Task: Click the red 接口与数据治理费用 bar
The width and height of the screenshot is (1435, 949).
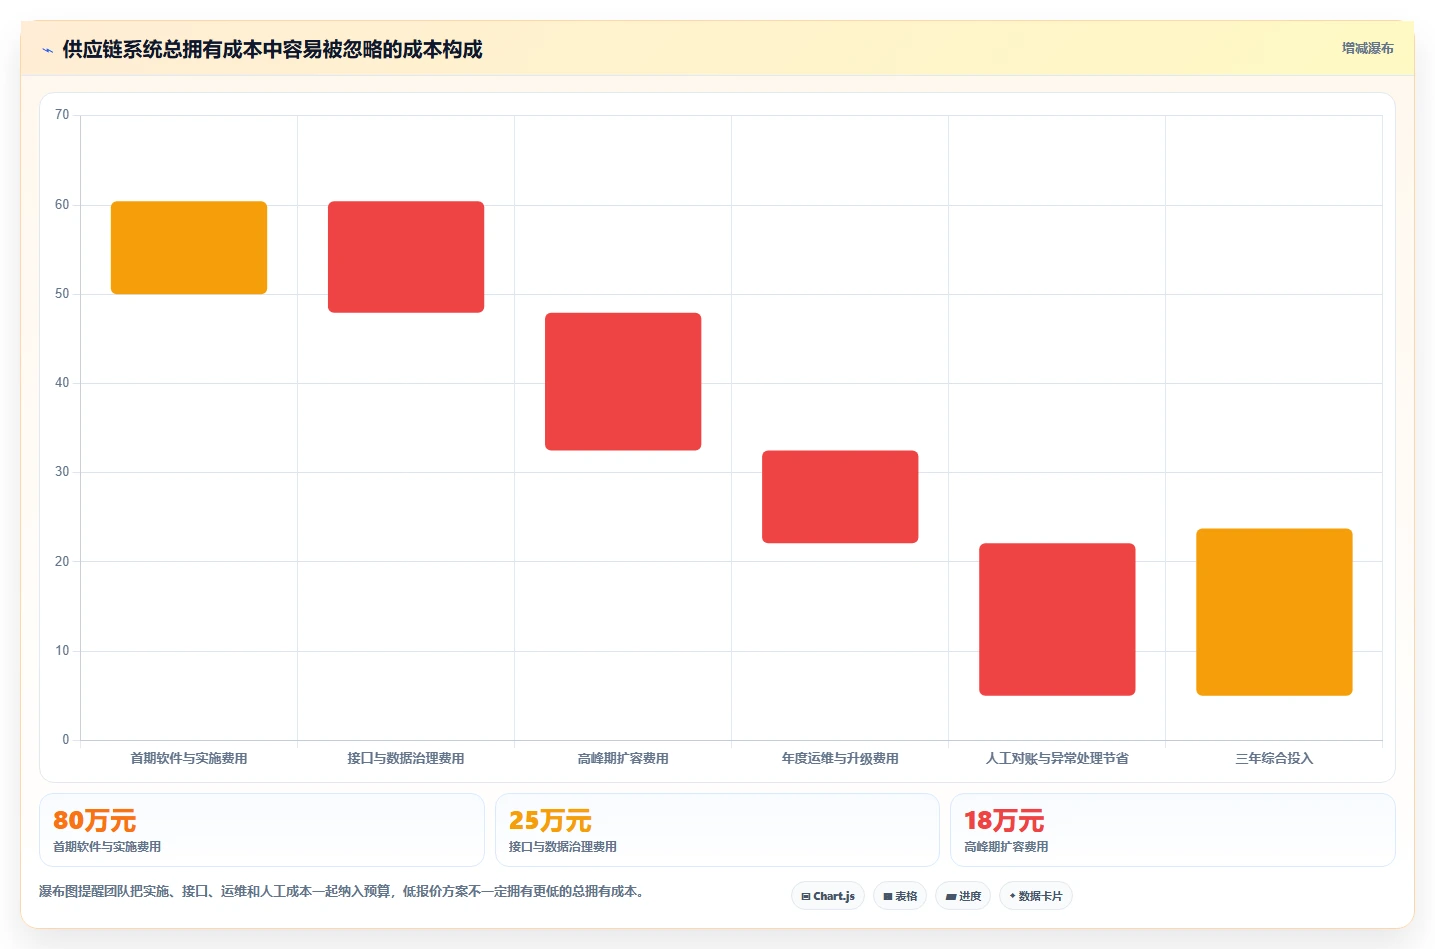Action: click(x=406, y=257)
